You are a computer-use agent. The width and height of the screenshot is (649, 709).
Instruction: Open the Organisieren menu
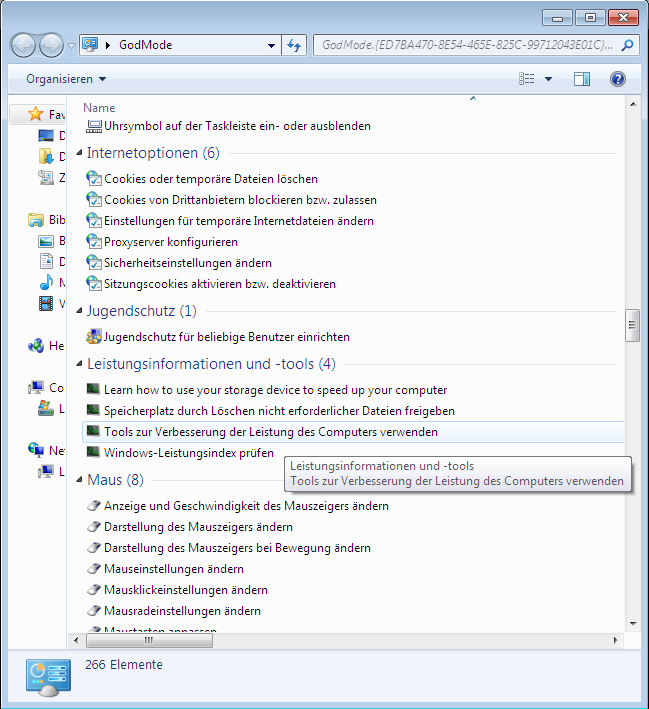coord(66,79)
